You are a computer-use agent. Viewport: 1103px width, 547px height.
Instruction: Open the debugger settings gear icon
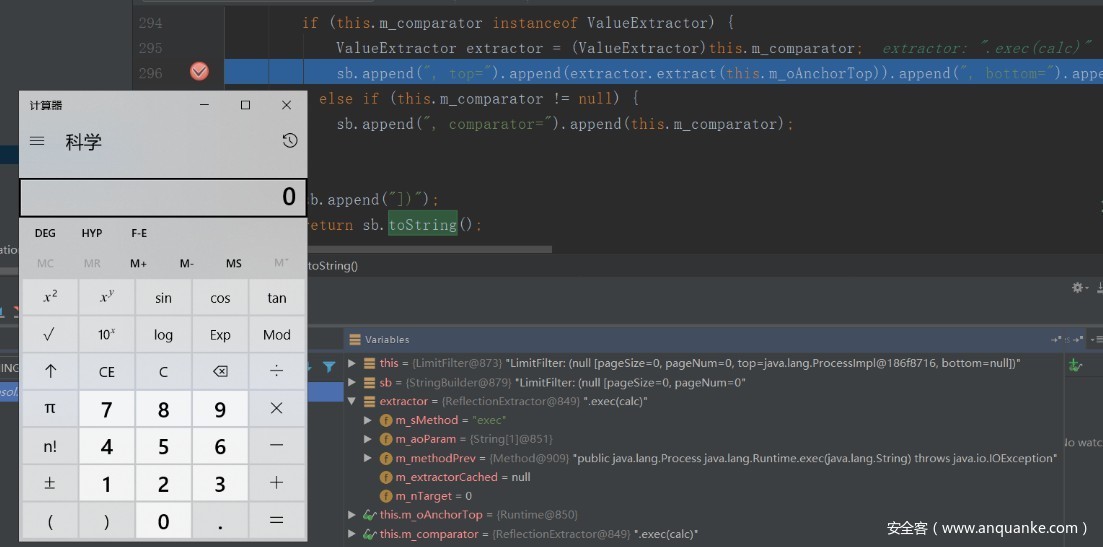point(1078,287)
